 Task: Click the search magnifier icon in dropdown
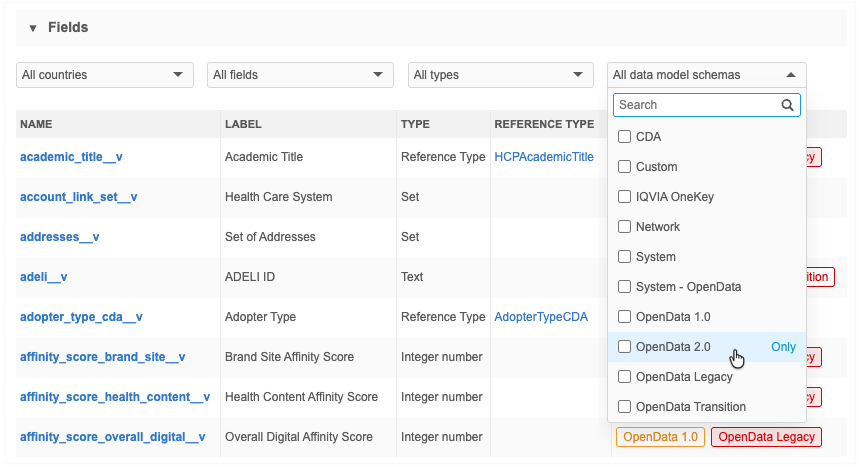(x=788, y=105)
